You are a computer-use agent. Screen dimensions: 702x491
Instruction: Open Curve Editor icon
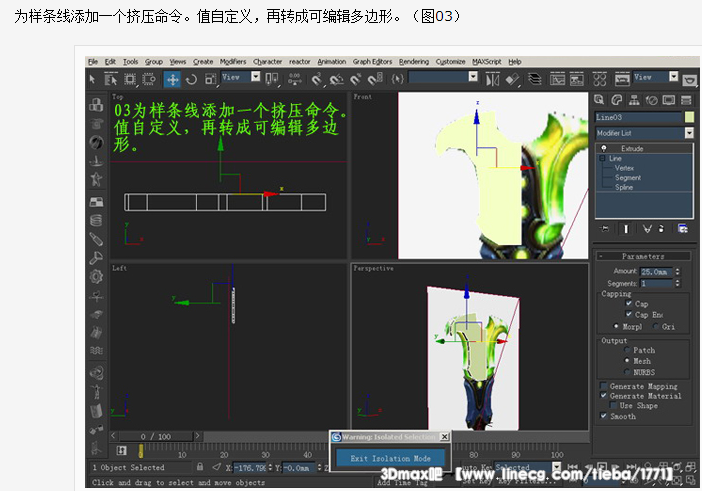point(557,79)
